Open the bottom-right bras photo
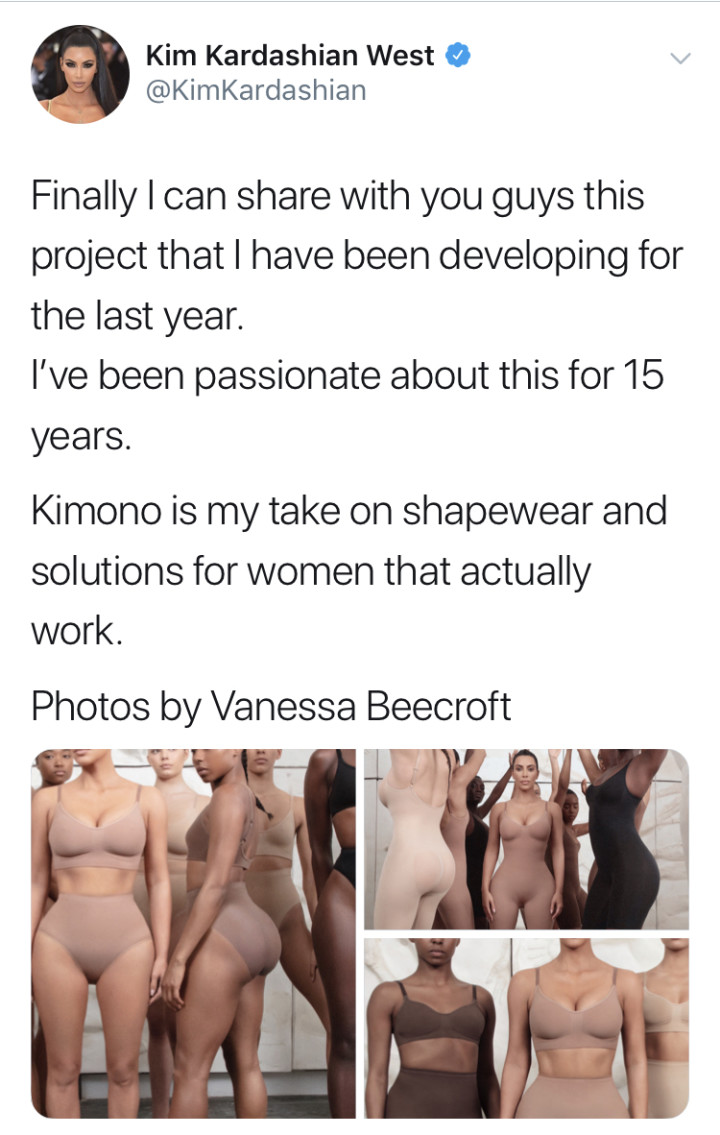720x1135 pixels. click(526, 1029)
